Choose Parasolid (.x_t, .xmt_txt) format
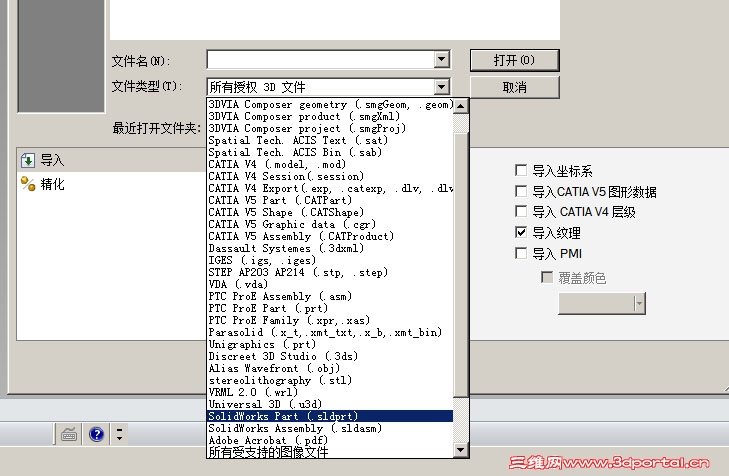The height and width of the screenshot is (476, 729). (x=330, y=332)
